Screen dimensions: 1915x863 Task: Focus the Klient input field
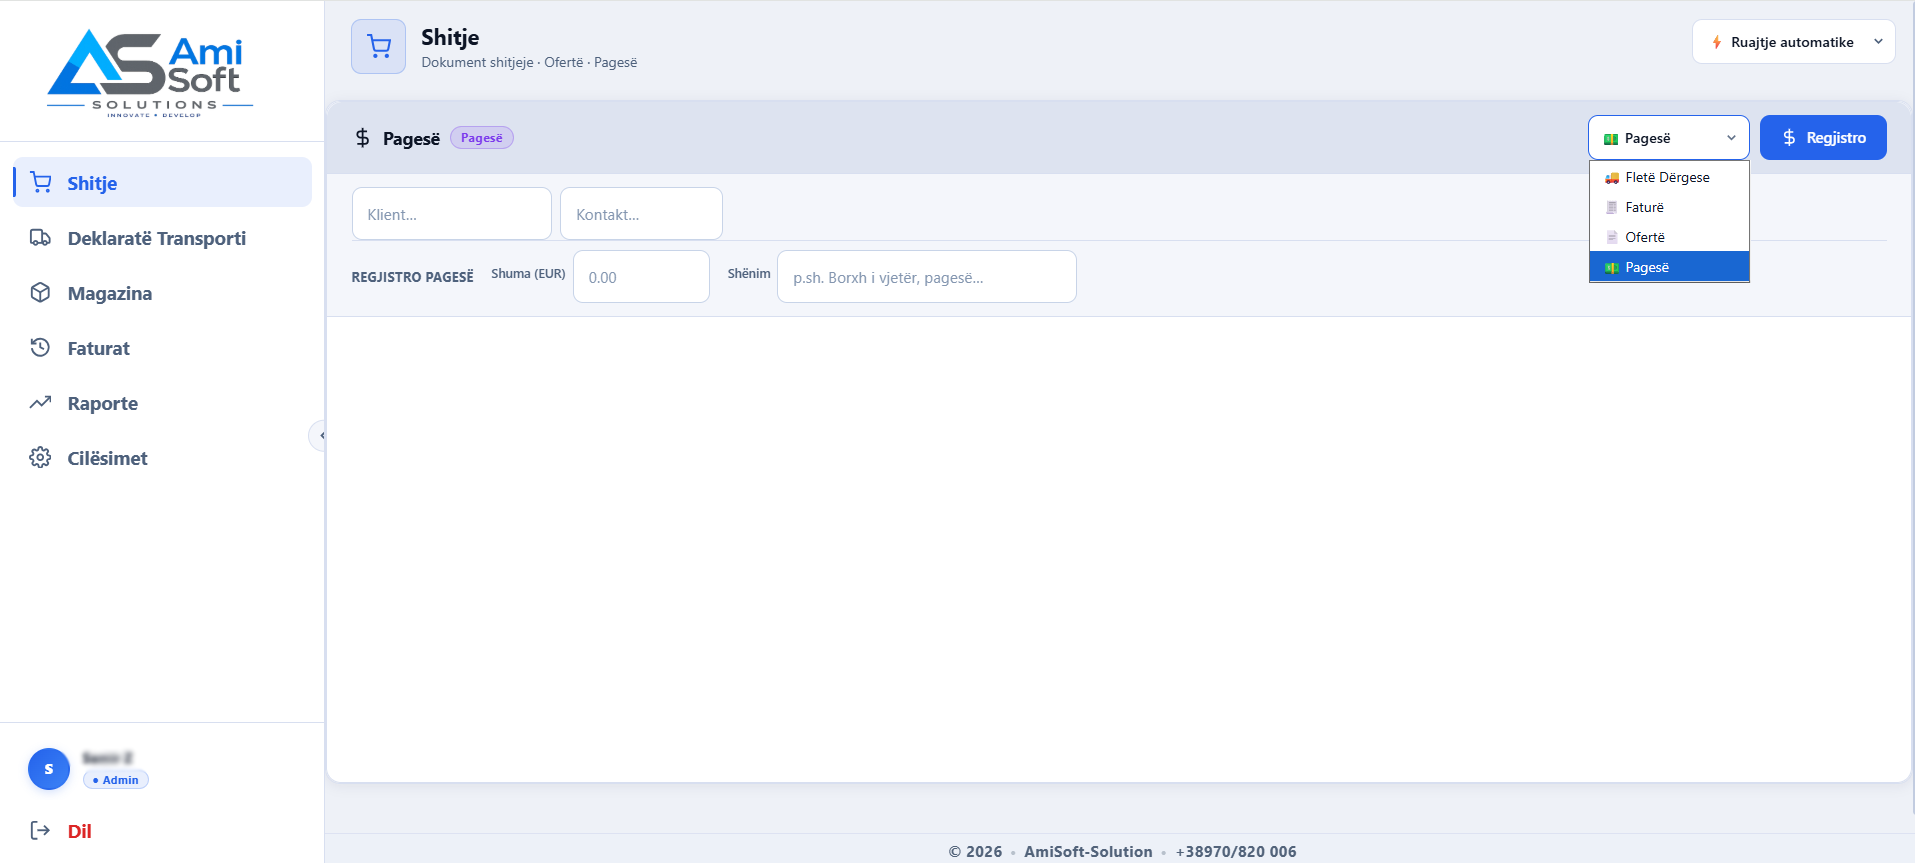point(452,214)
